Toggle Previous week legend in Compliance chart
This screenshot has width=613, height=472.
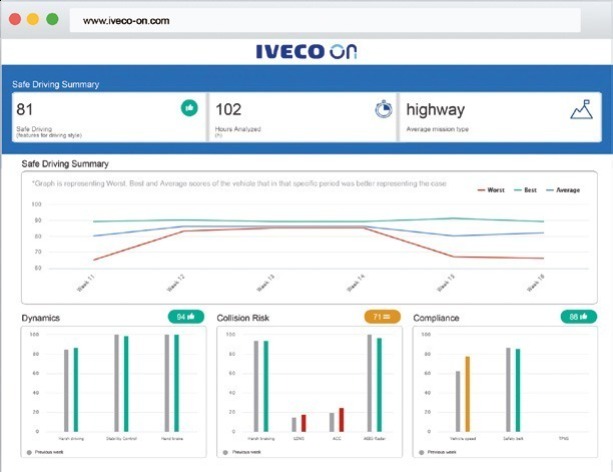(437, 452)
